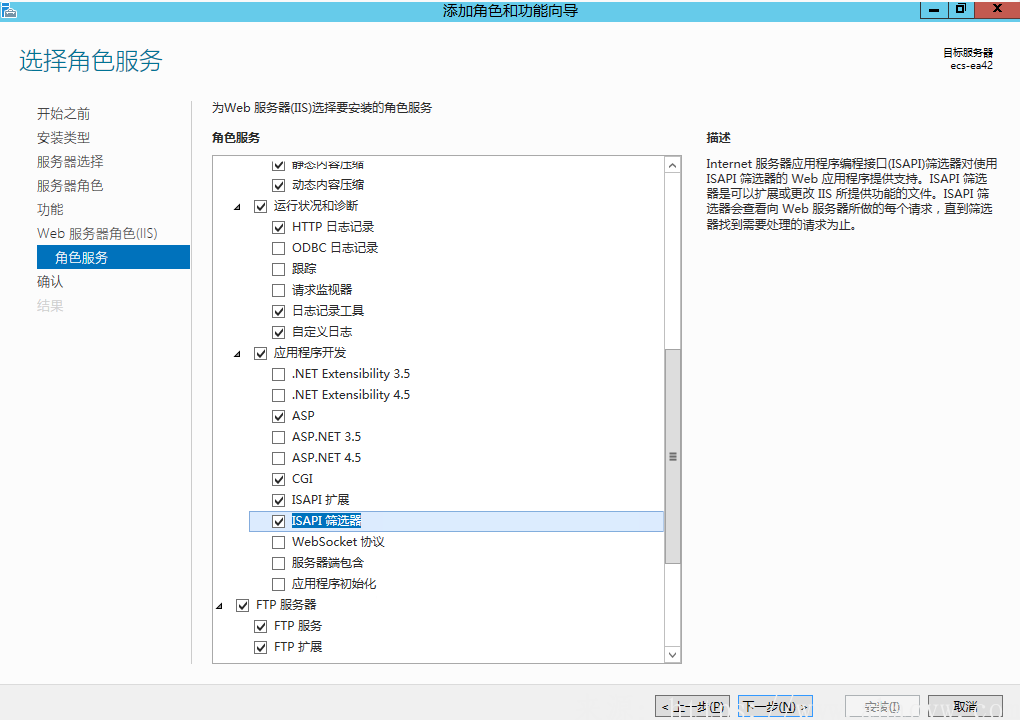
Task: Click the scrollbar up arrow
Action: pos(672,164)
